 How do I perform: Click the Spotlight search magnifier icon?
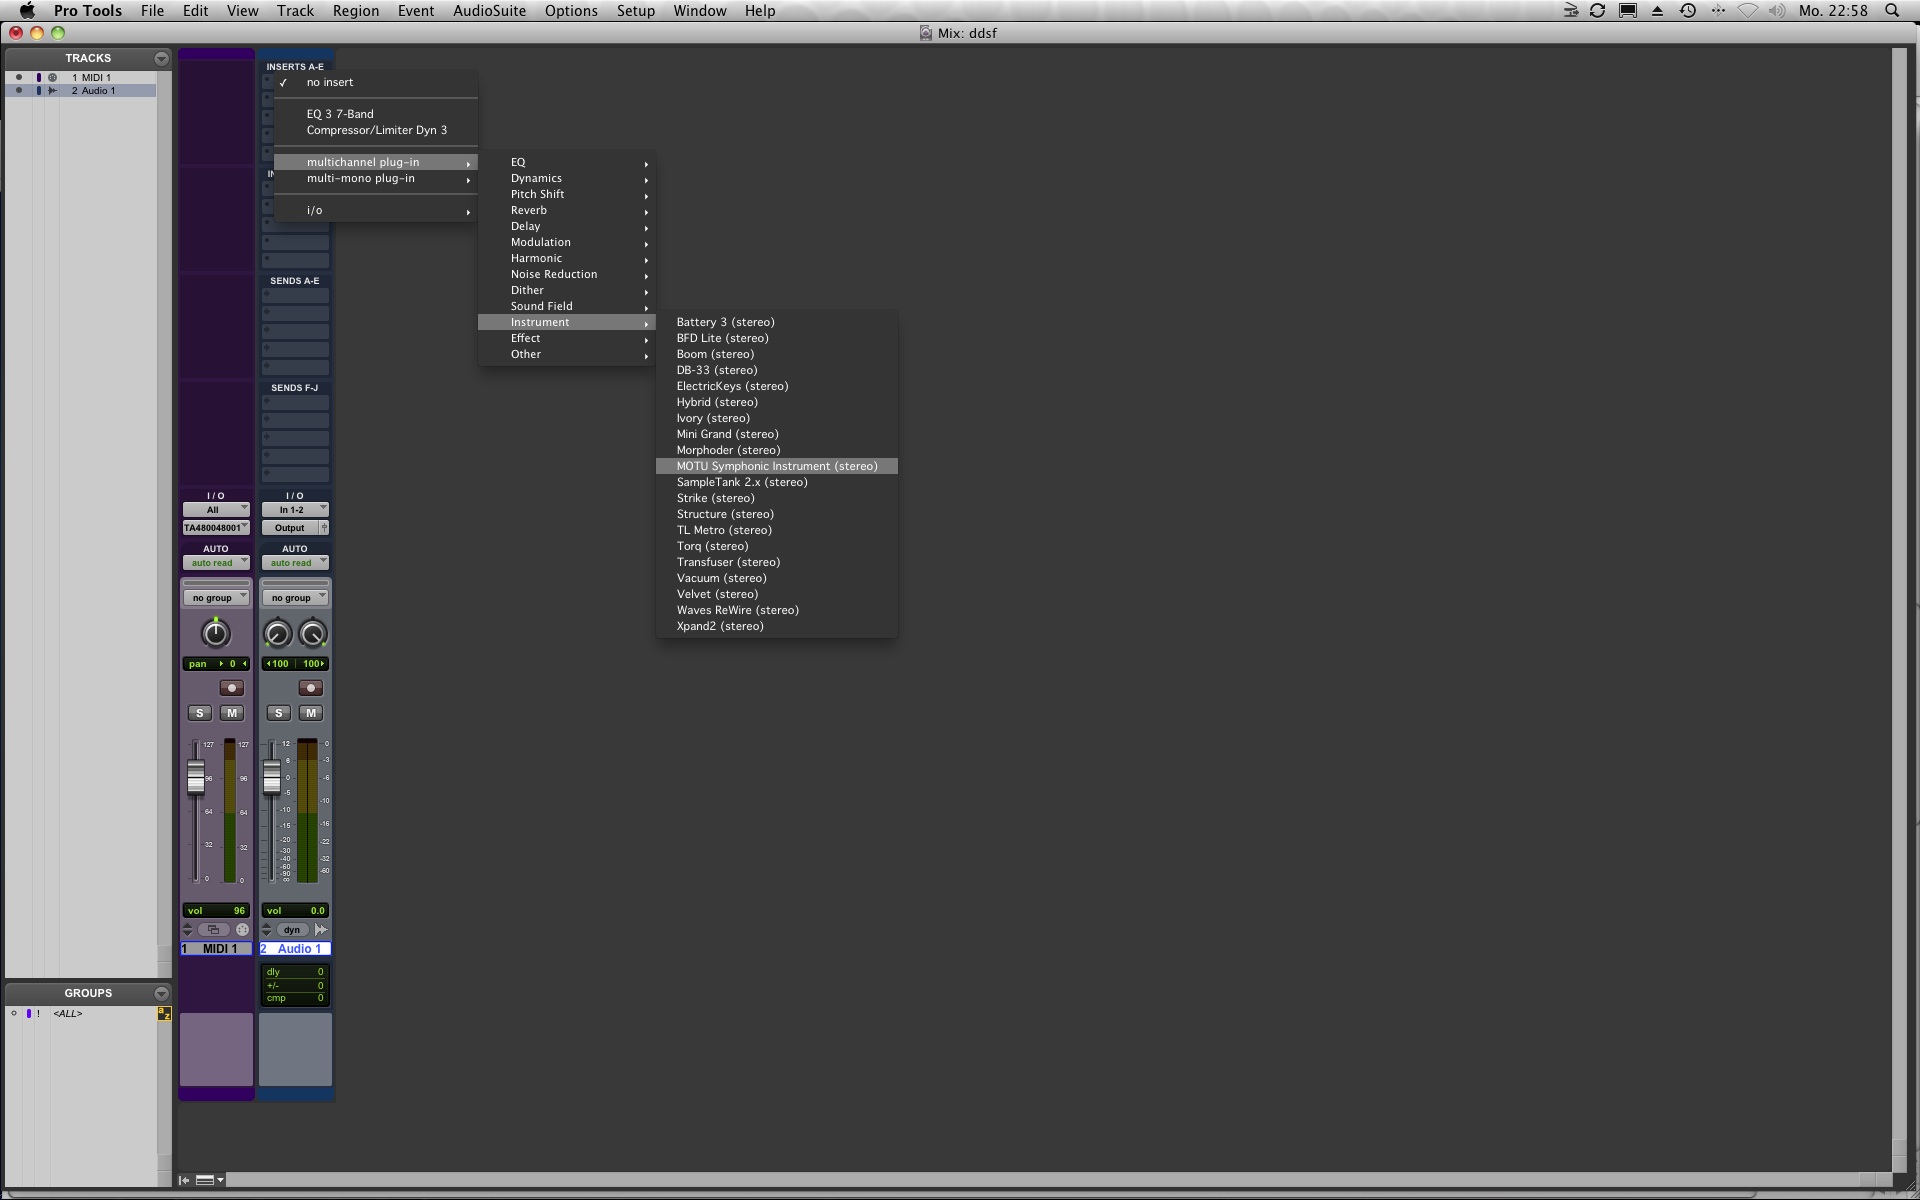coord(1892,11)
